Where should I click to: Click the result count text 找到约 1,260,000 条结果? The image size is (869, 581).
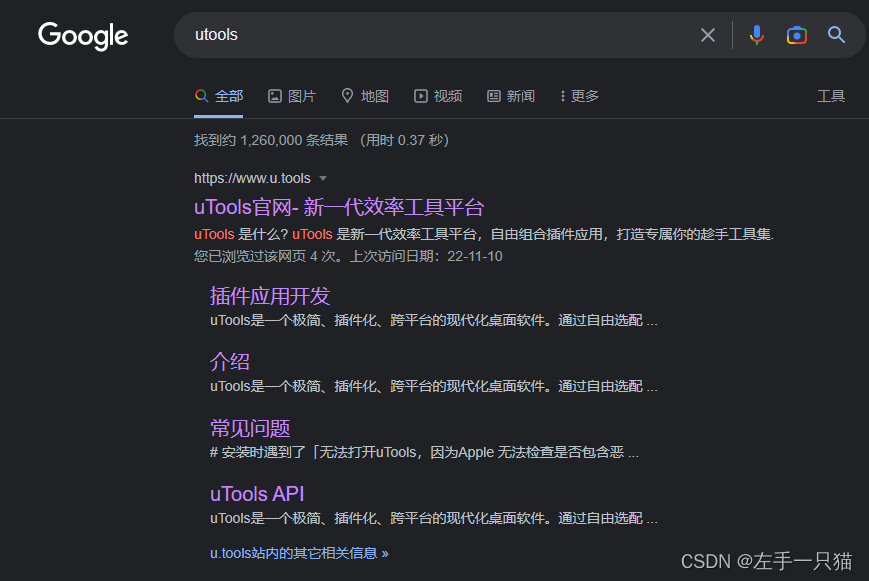click(x=271, y=140)
